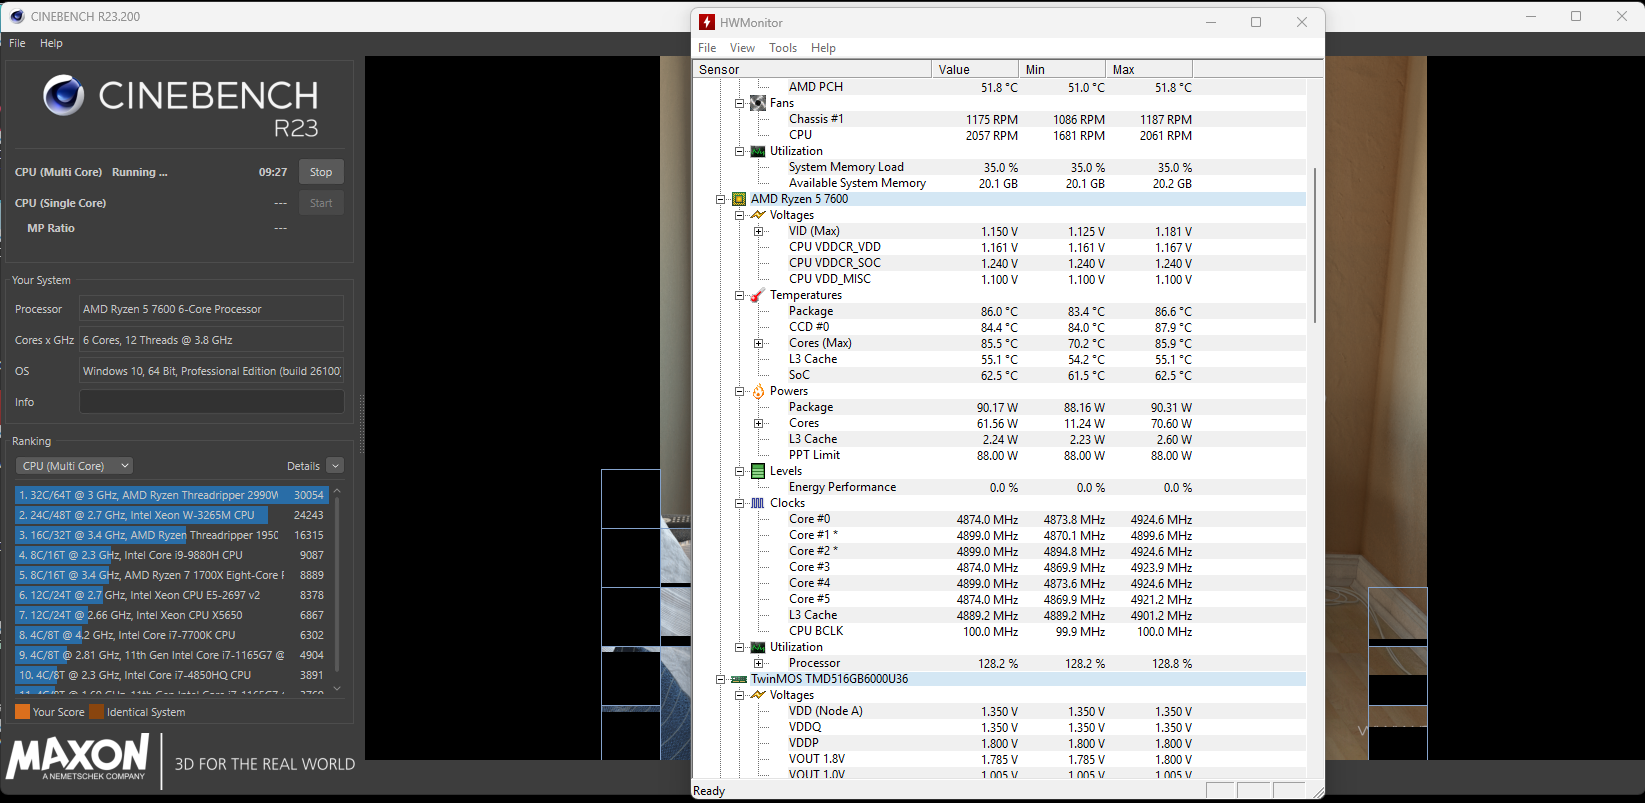Open the View menu in HWMonitor
The height and width of the screenshot is (803, 1645).
[x=742, y=48]
